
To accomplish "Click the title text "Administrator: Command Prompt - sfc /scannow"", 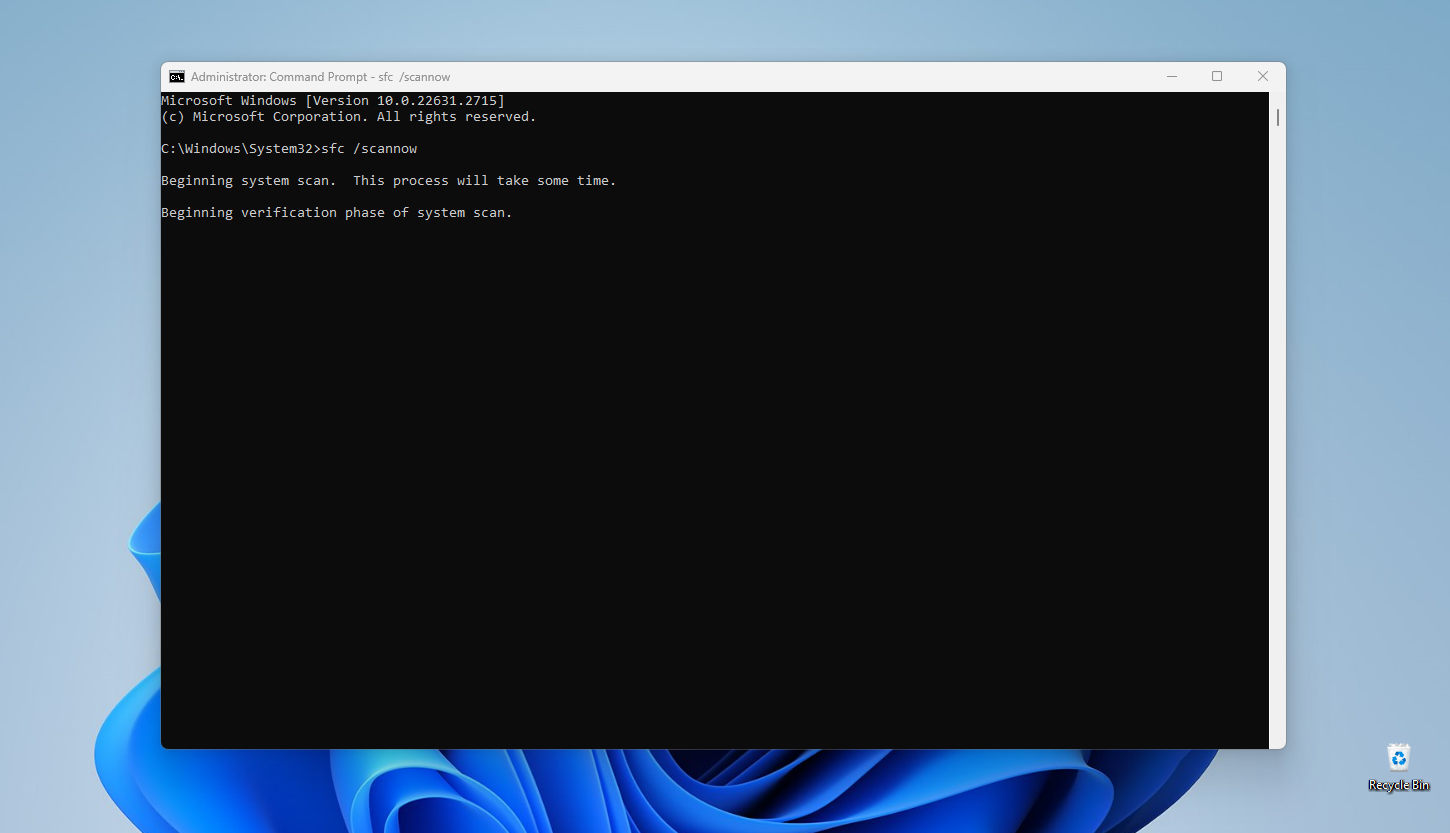I will [x=321, y=77].
